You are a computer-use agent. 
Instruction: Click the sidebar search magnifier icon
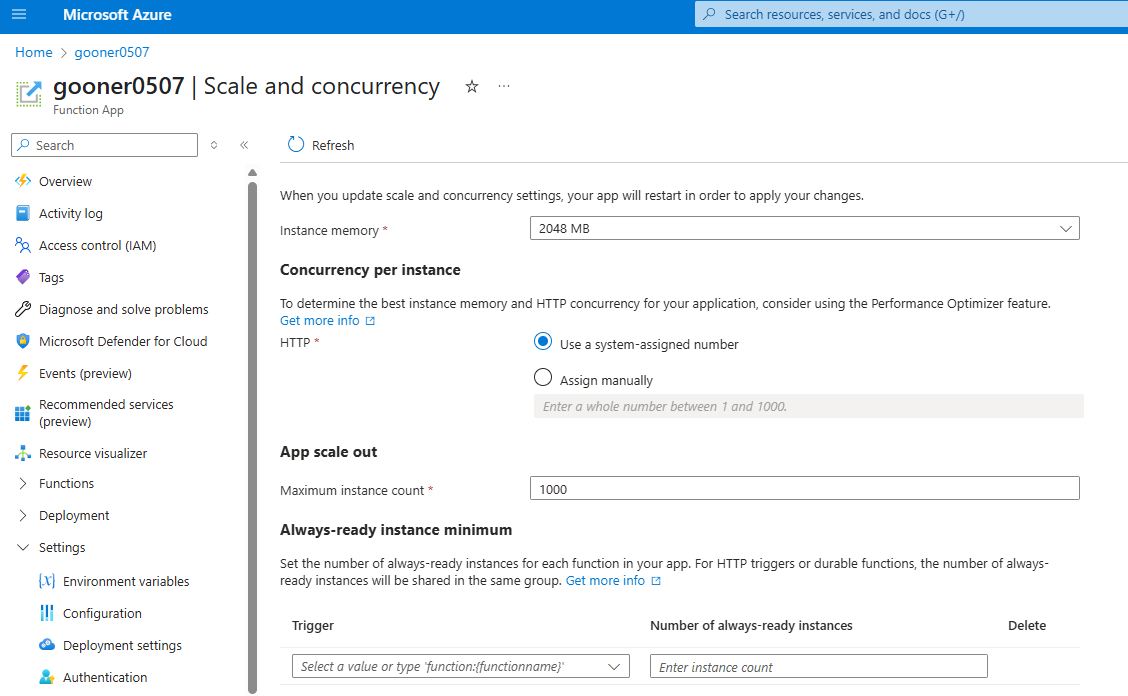point(24,145)
